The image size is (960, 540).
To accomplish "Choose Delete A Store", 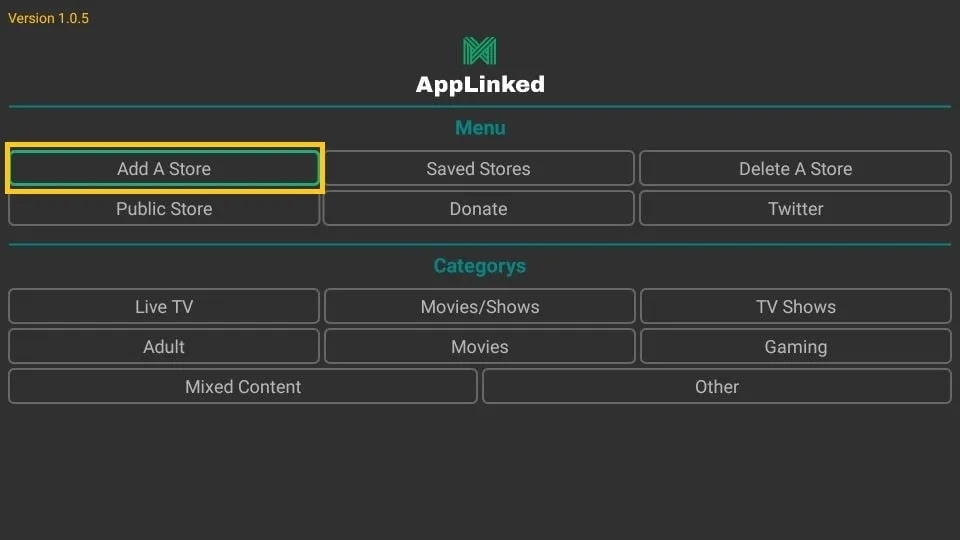I will [795, 168].
